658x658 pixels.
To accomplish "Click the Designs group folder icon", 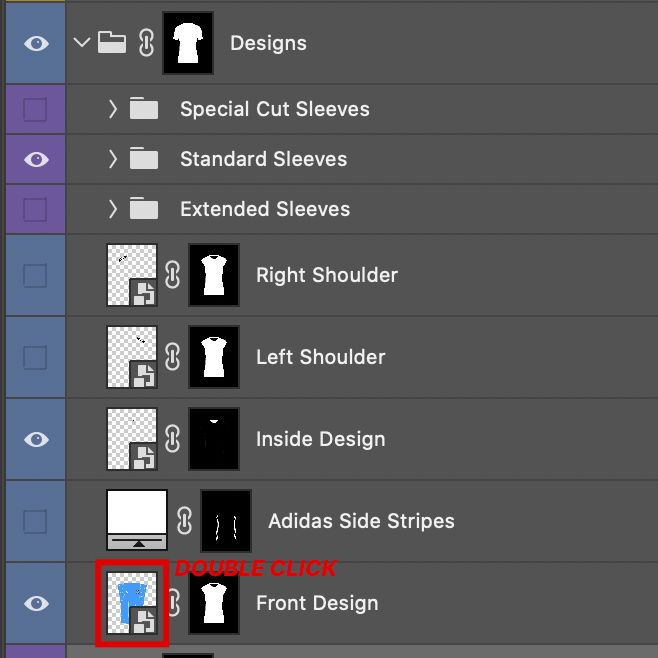I will (x=111, y=43).
